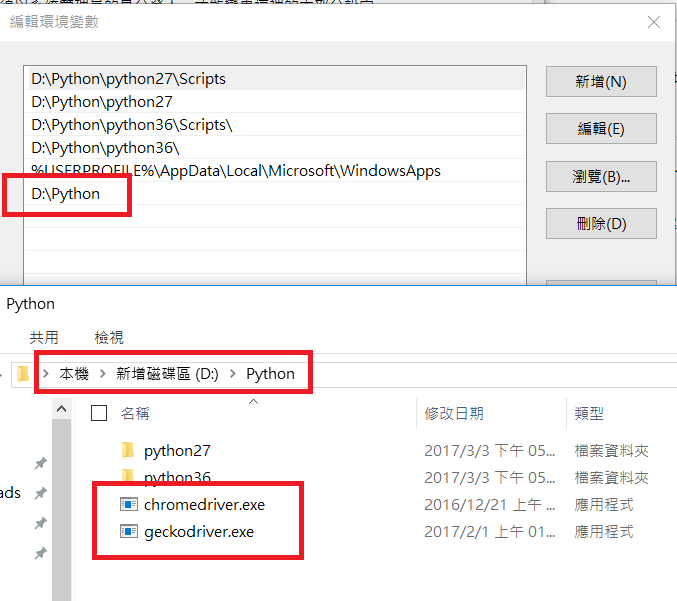Screen dimensions: 677x601
Task: Select the python27 folder
Action: pyautogui.click(x=177, y=451)
